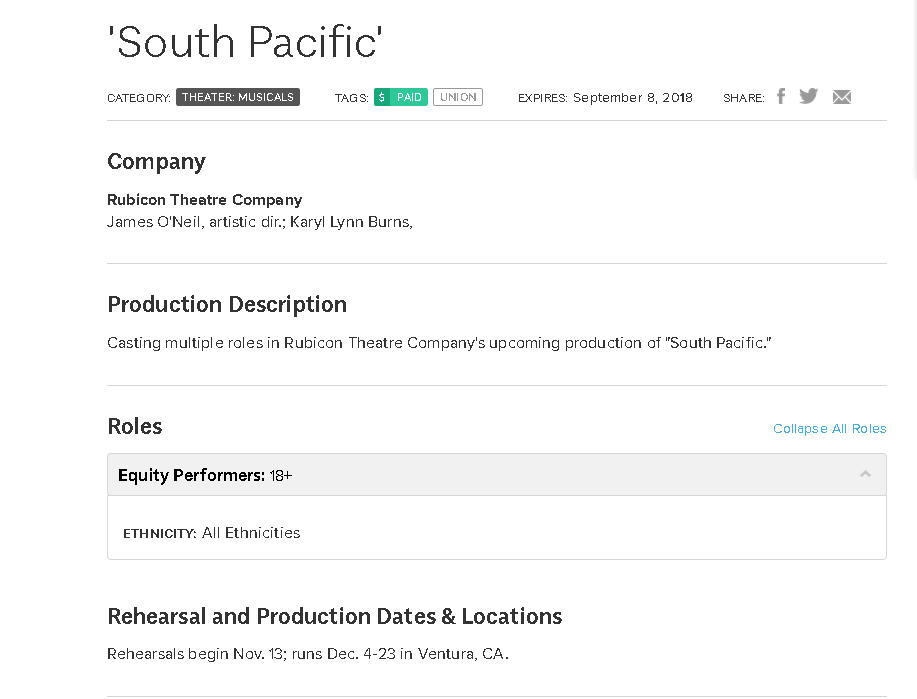Click the dollar sign icon in PAID tag
This screenshot has height=699, width=917.
click(x=381, y=97)
